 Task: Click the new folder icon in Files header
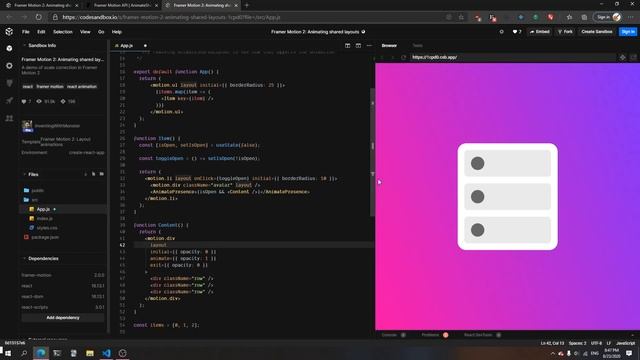click(x=102, y=174)
